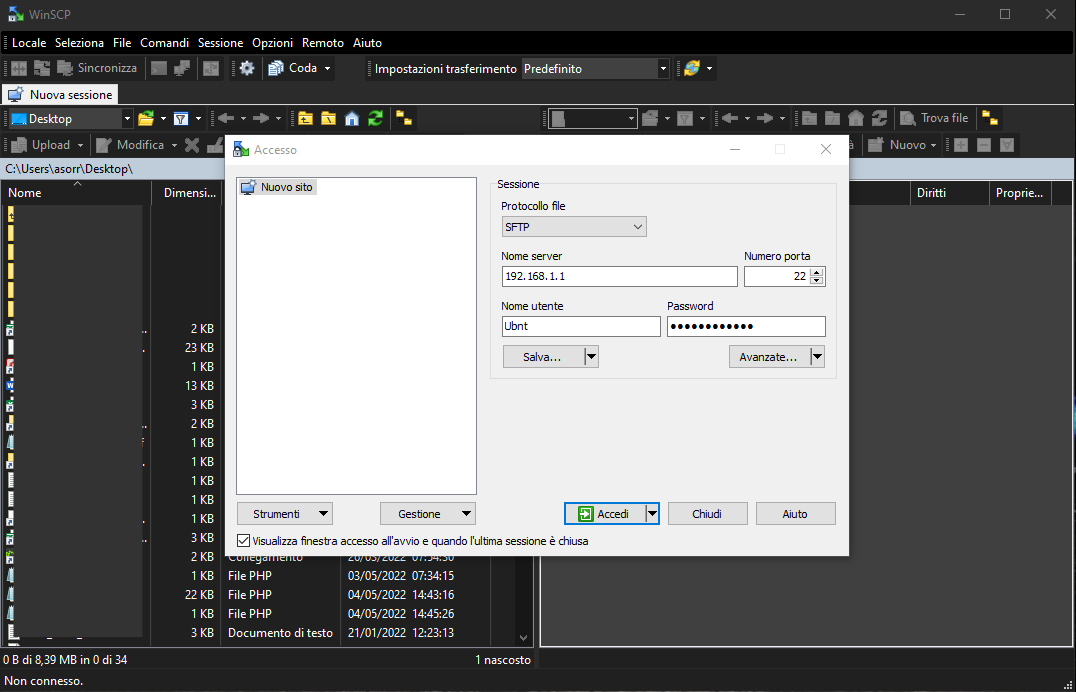Open Protocollo file SFTP dropdown

pos(574,227)
